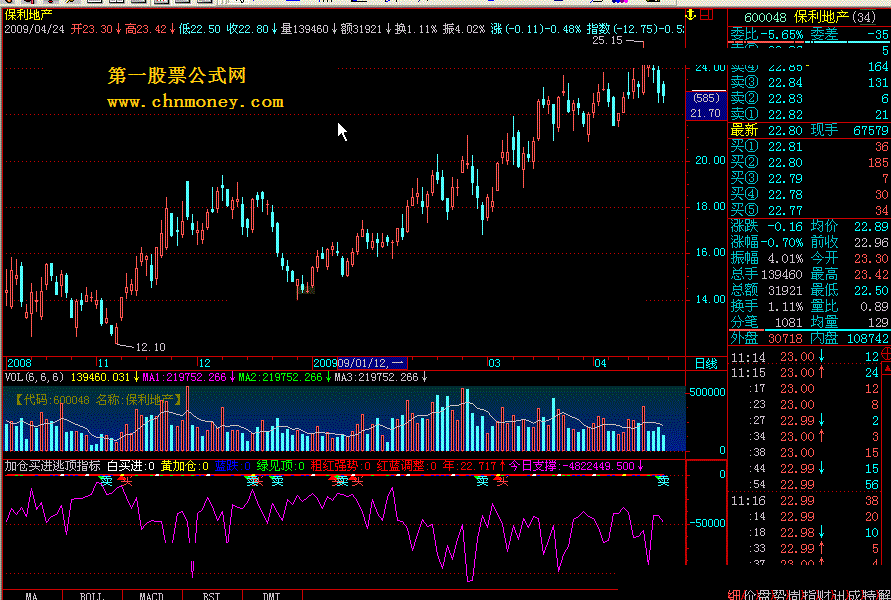
Task: Click the 前收 22.96 value
Action: pos(850,243)
